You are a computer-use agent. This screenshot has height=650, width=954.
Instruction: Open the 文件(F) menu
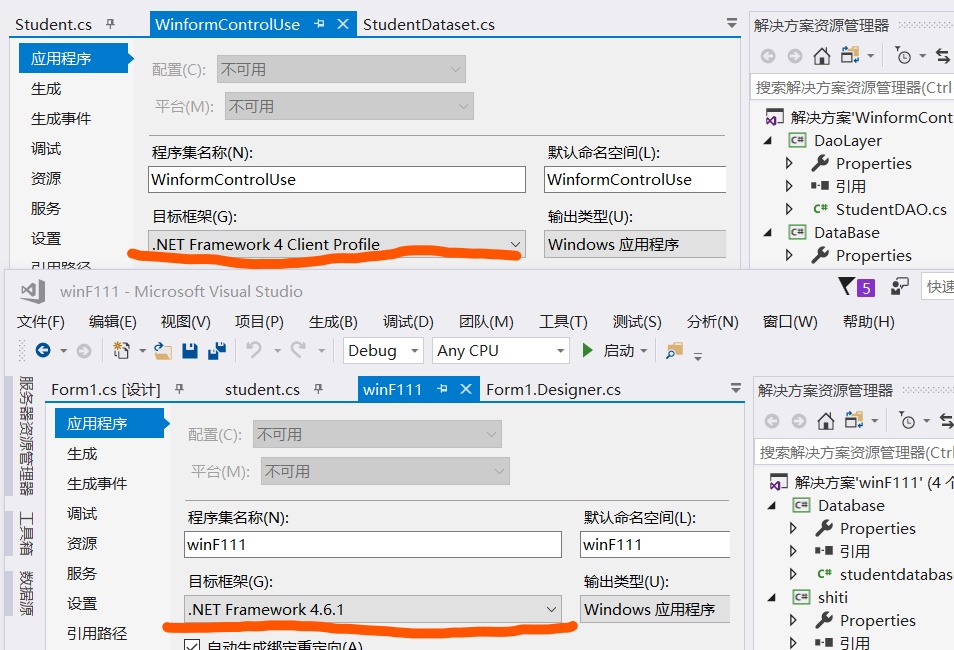tap(41, 321)
